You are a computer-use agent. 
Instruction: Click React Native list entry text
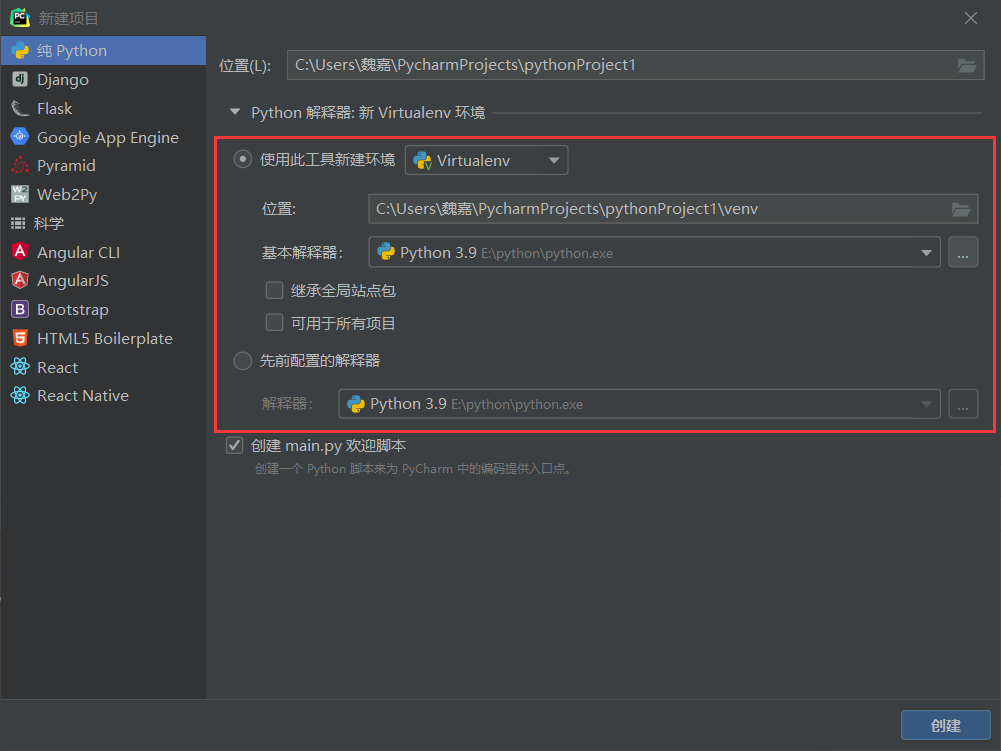(x=83, y=396)
